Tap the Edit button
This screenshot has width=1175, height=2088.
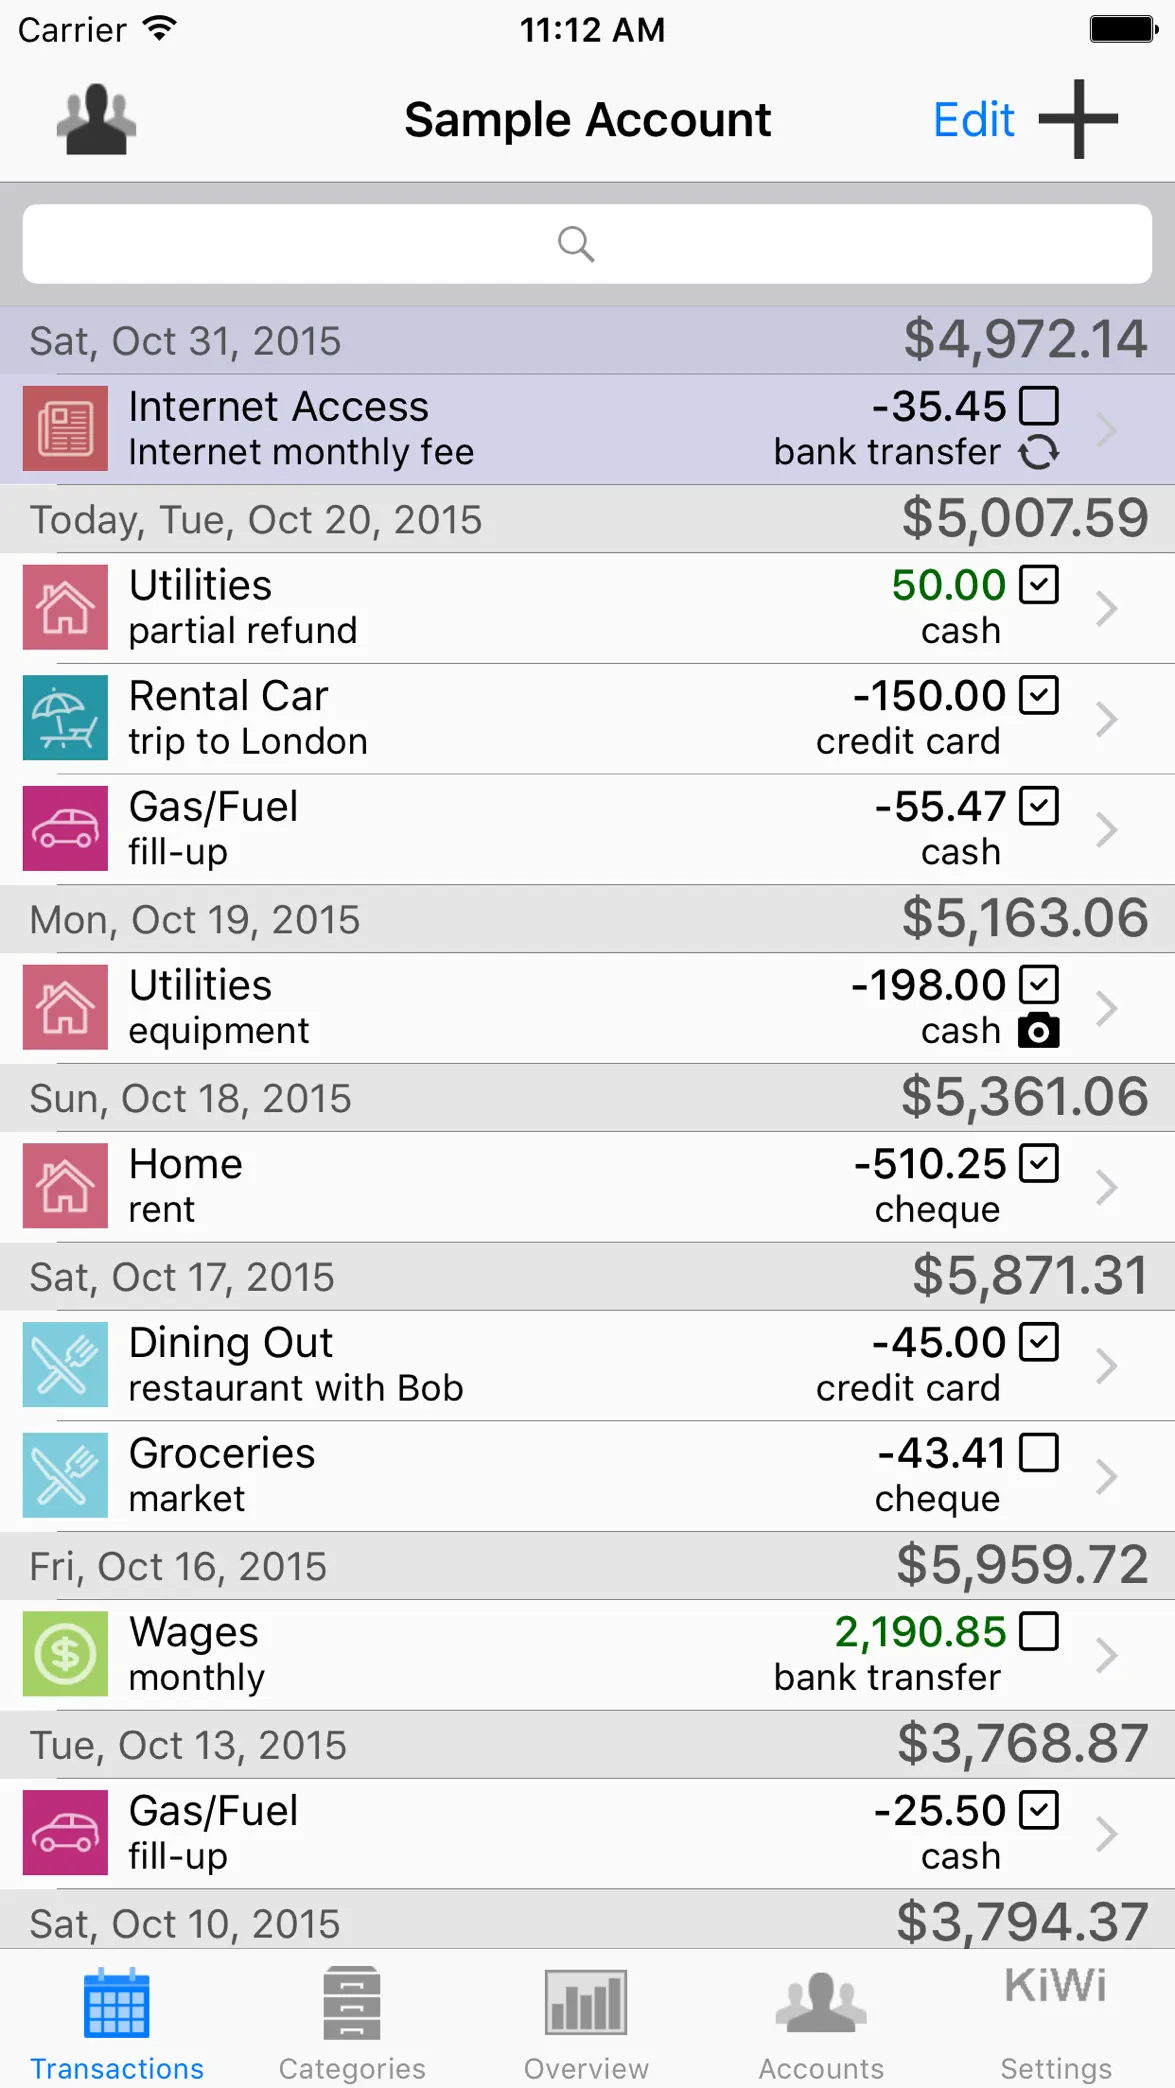point(973,120)
